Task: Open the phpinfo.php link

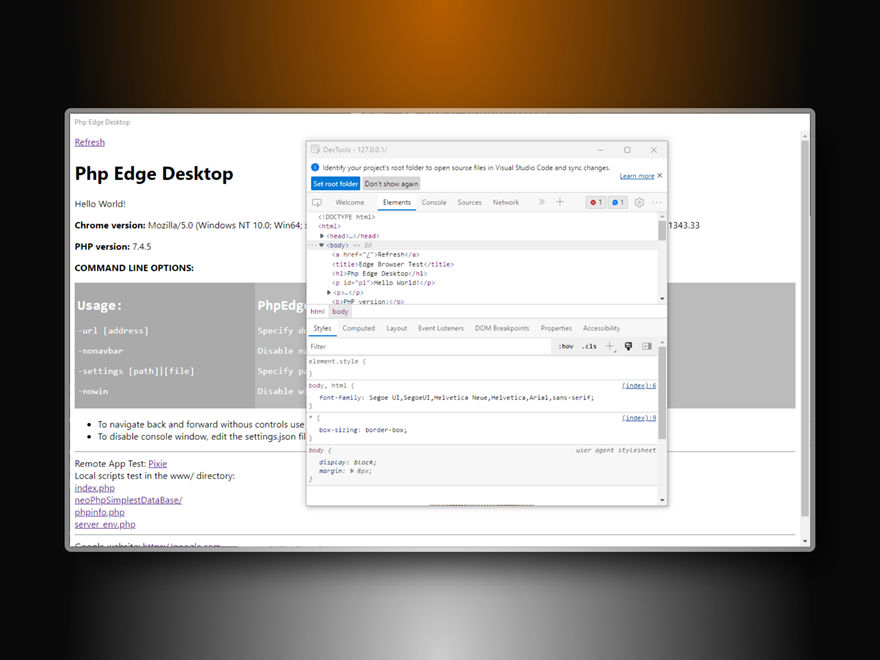Action: (x=99, y=512)
